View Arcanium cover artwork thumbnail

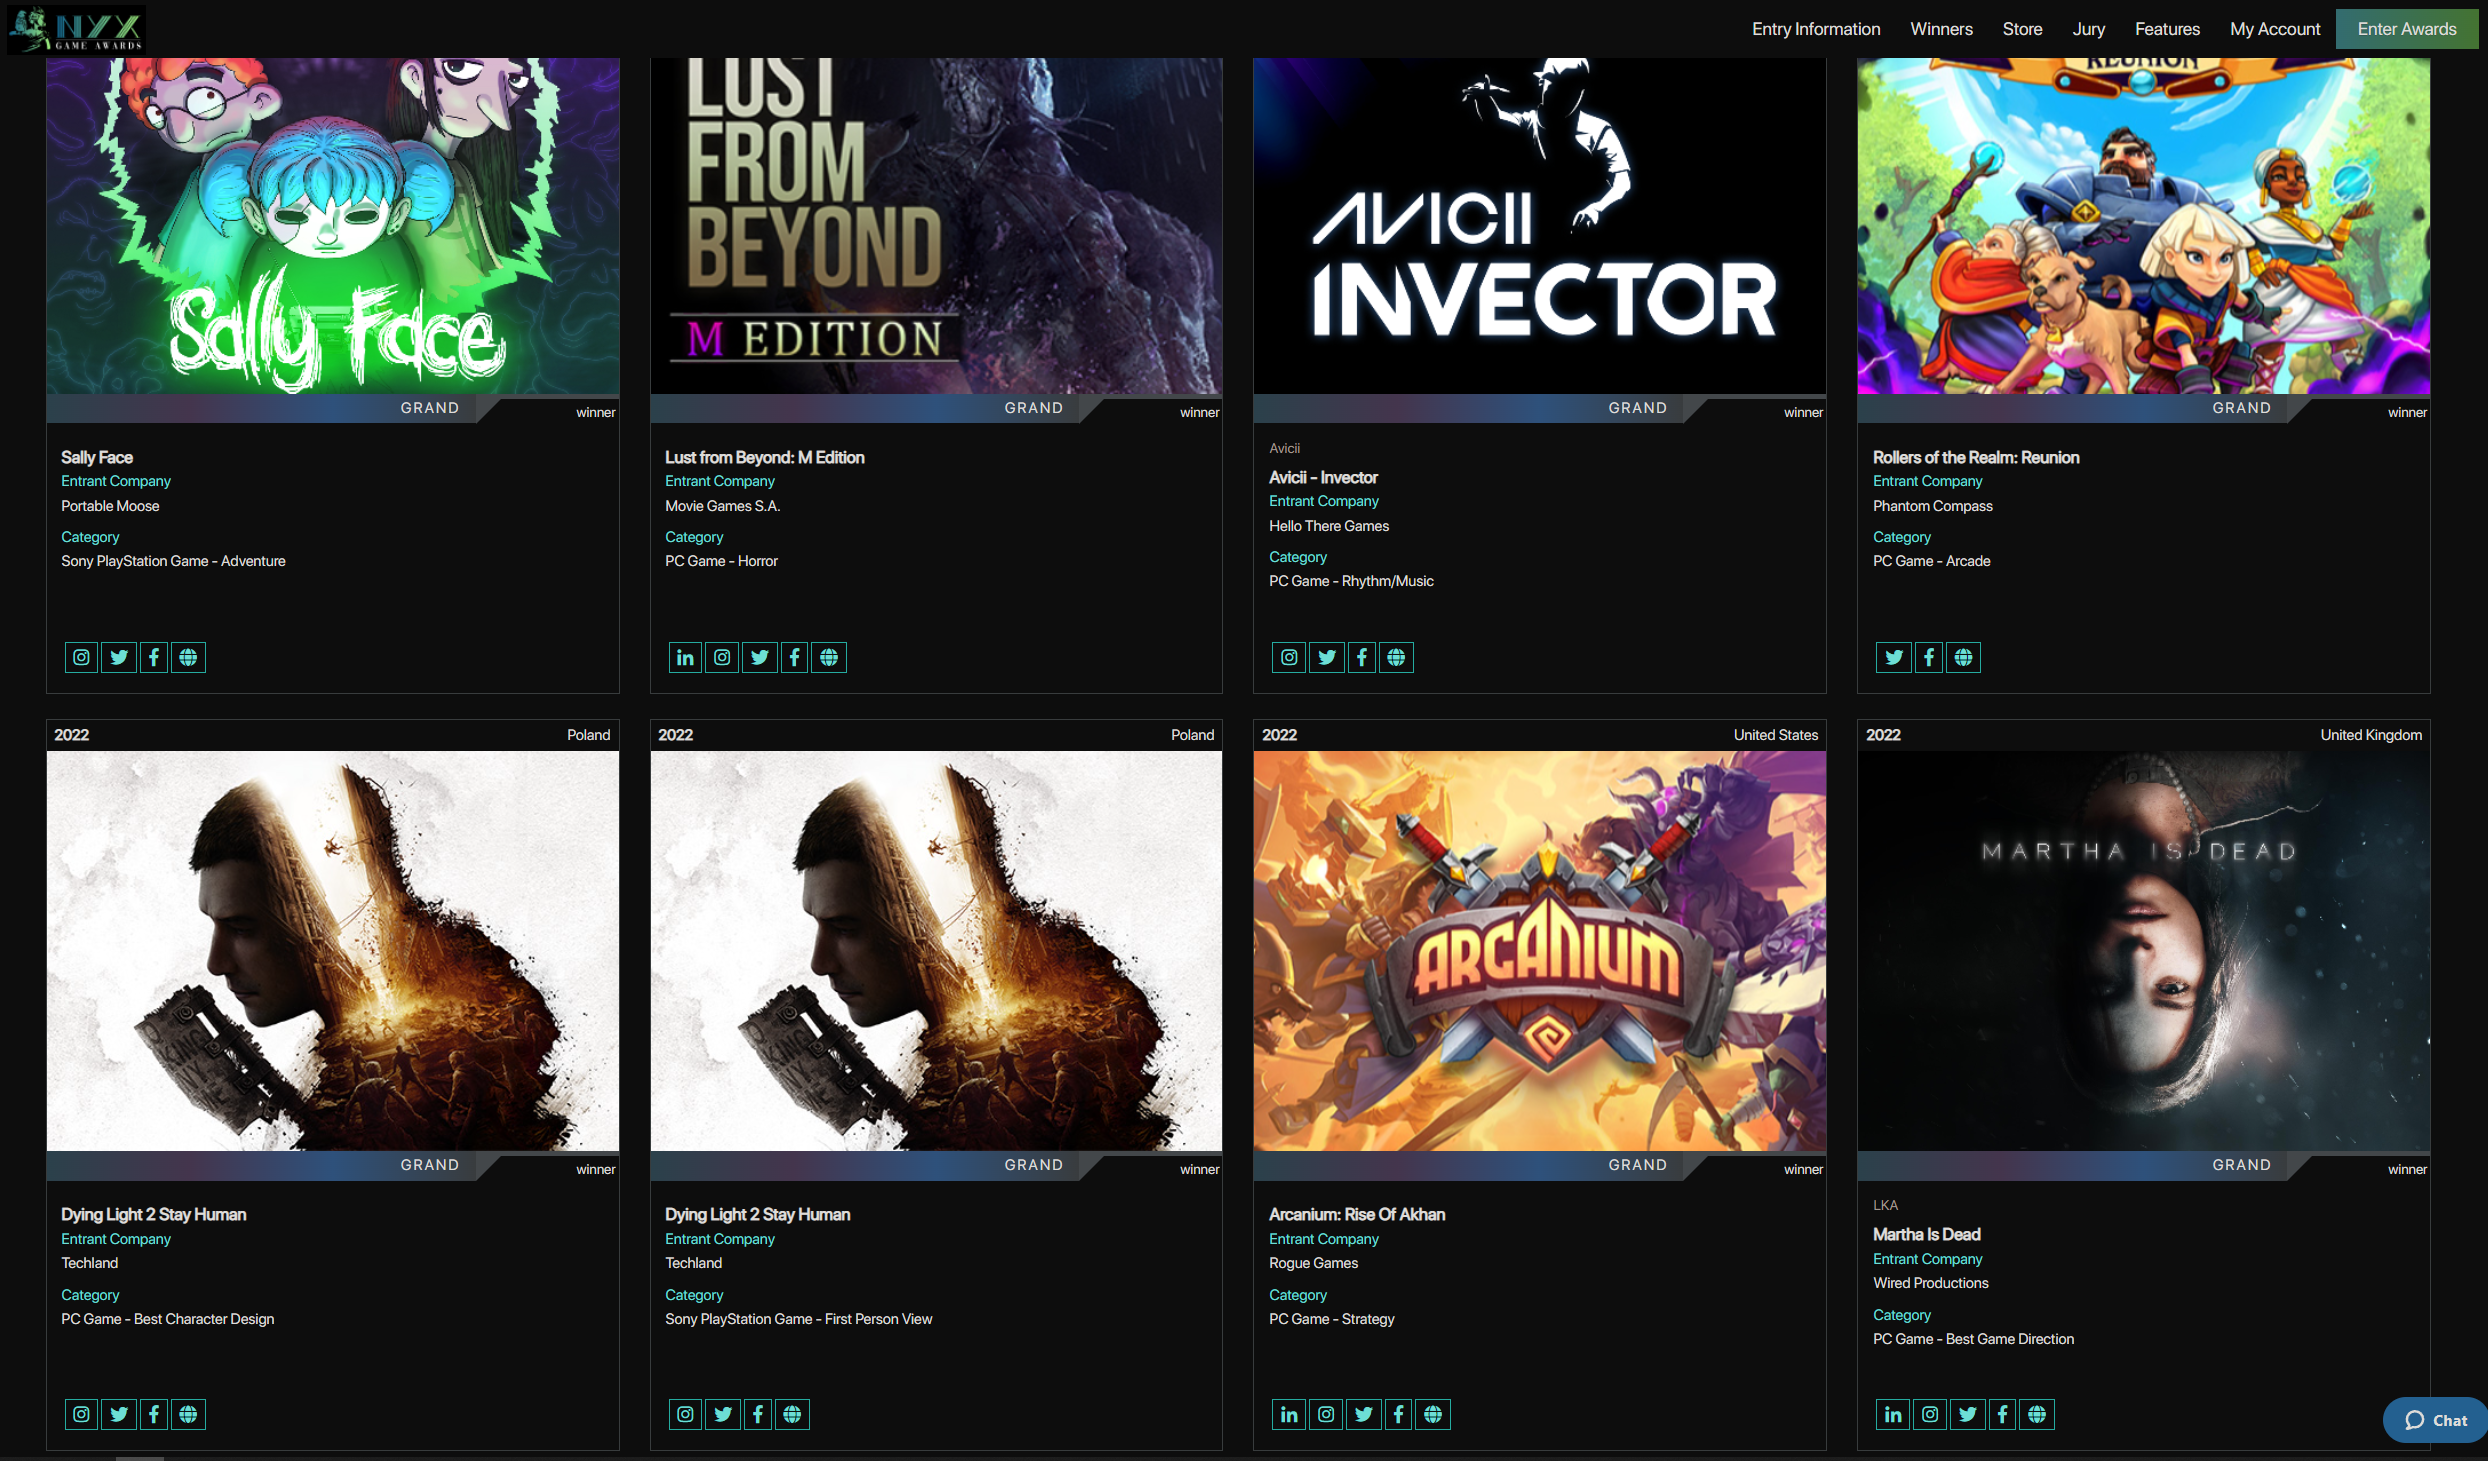[1540, 950]
